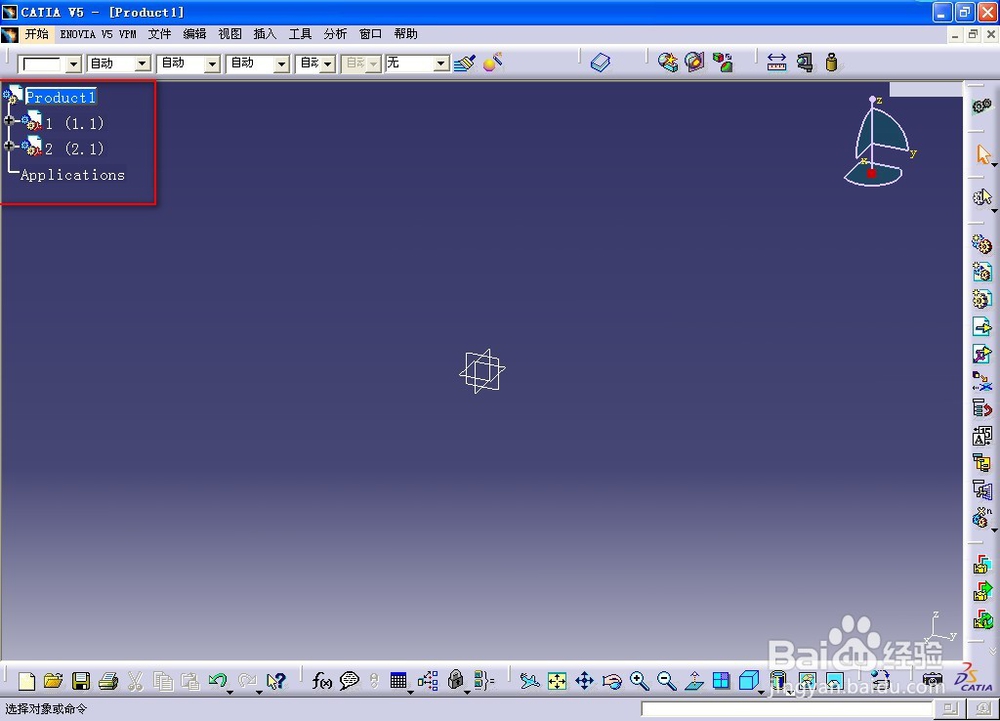The image size is (1000, 721).
Task: Click the paintbrush format painter icon
Action: [465, 62]
